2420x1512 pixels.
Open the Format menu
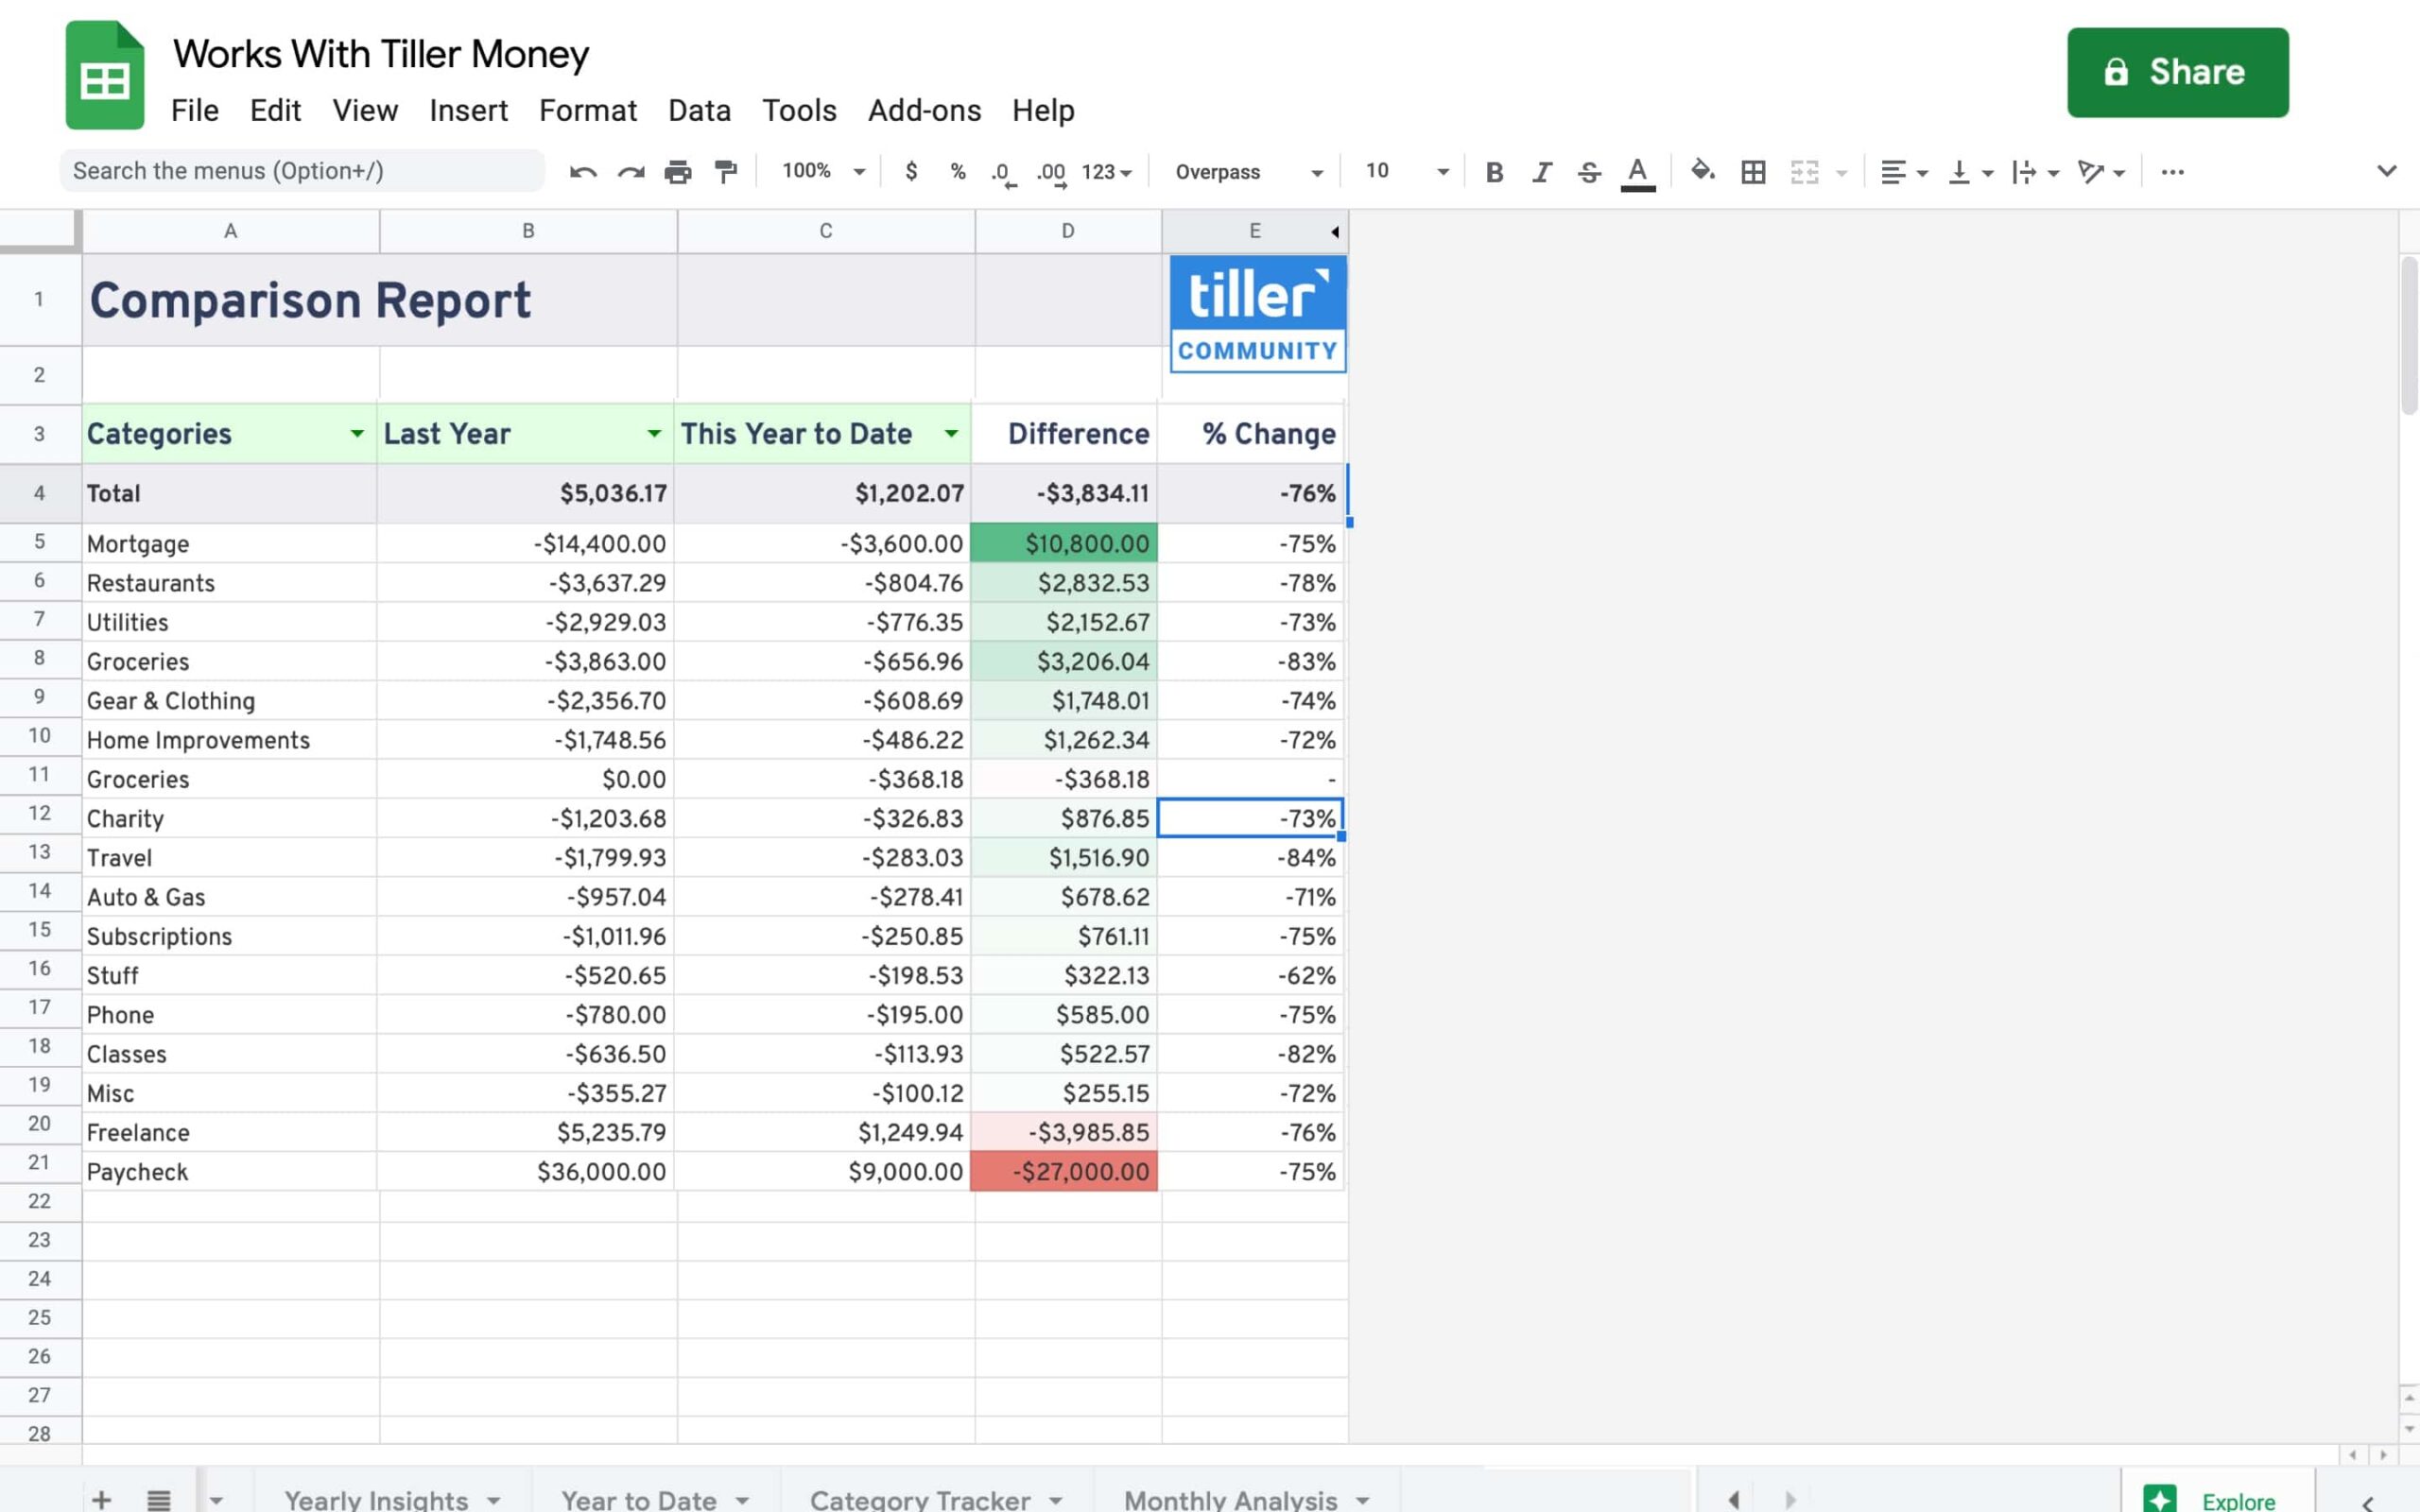click(x=588, y=110)
